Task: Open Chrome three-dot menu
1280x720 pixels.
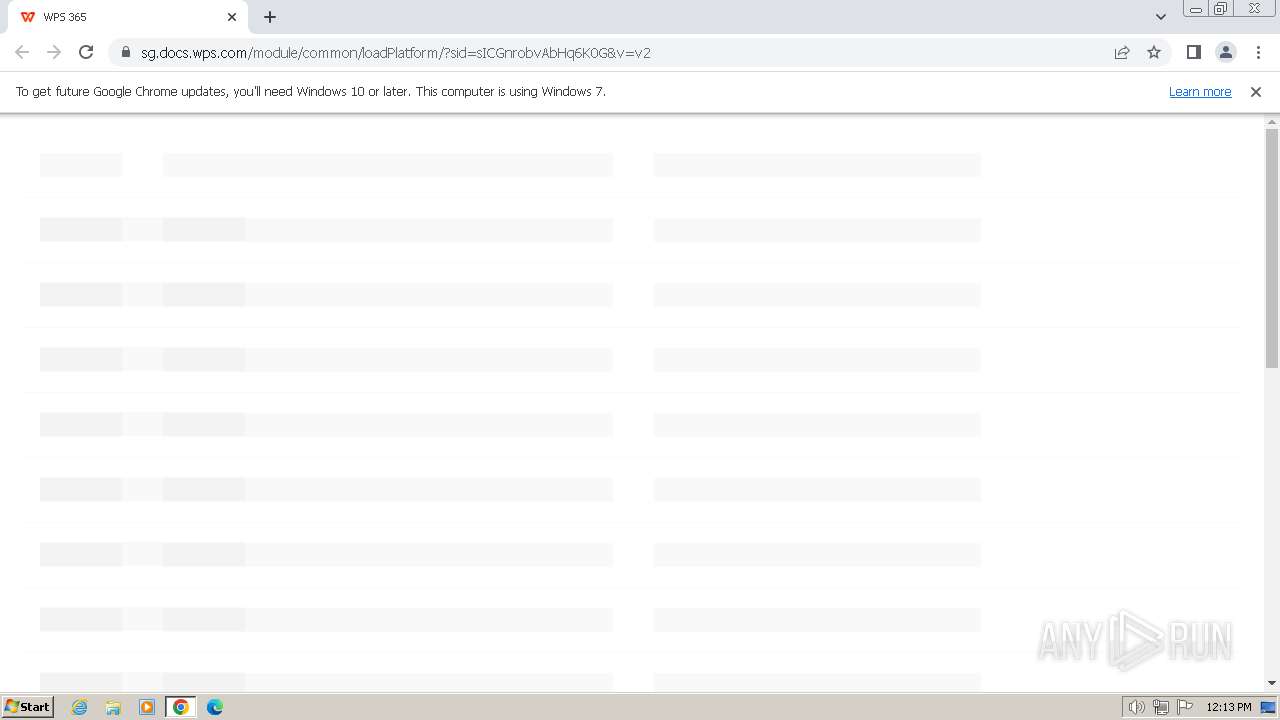Action: tap(1258, 52)
